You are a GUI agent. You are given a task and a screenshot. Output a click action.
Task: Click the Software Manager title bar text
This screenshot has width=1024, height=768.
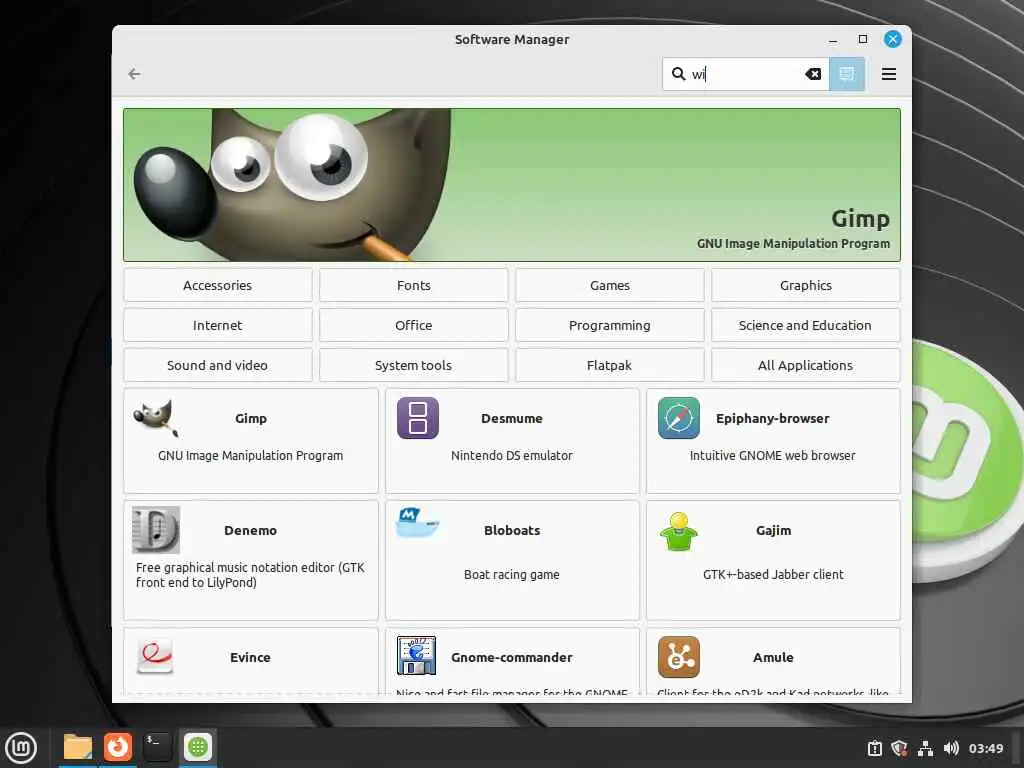click(511, 39)
